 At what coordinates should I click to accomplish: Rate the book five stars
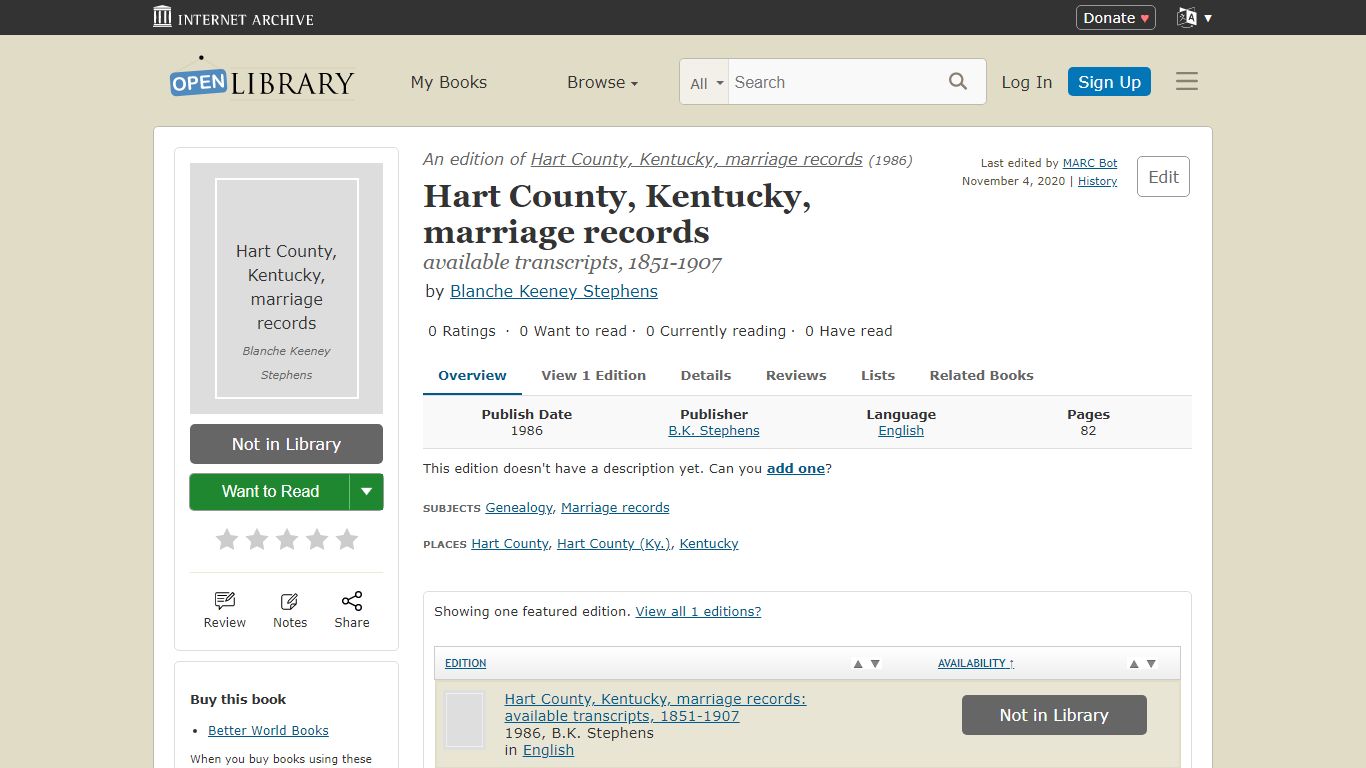point(347,540)
